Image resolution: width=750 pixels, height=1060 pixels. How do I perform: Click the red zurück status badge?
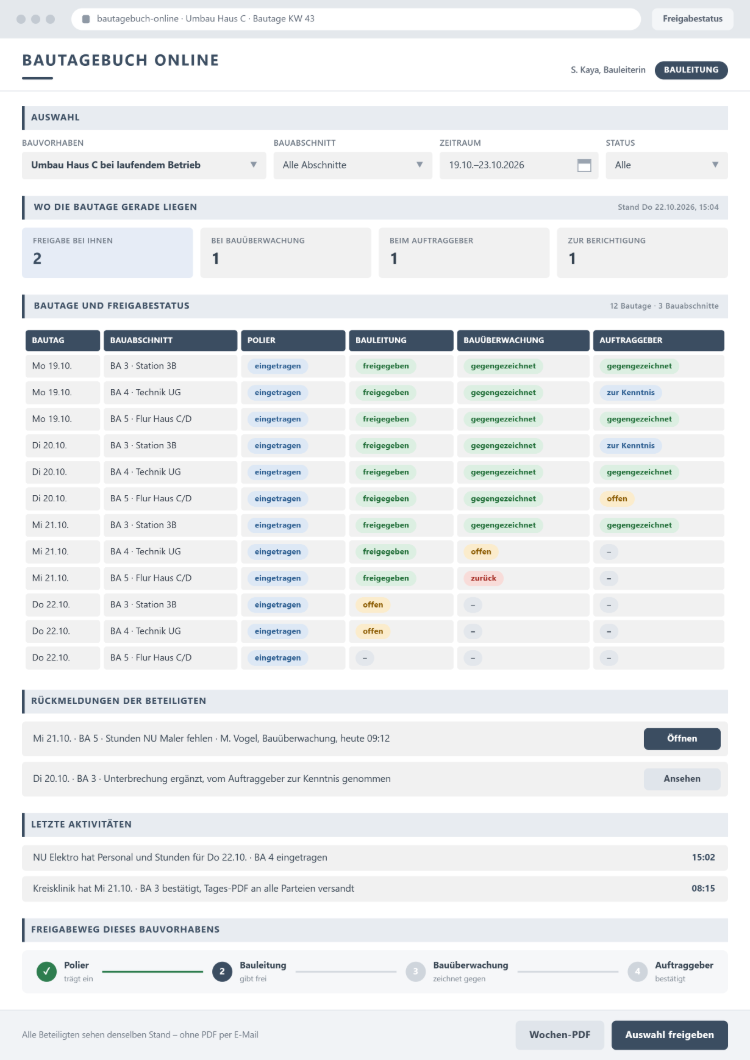(x=484, y=578)
